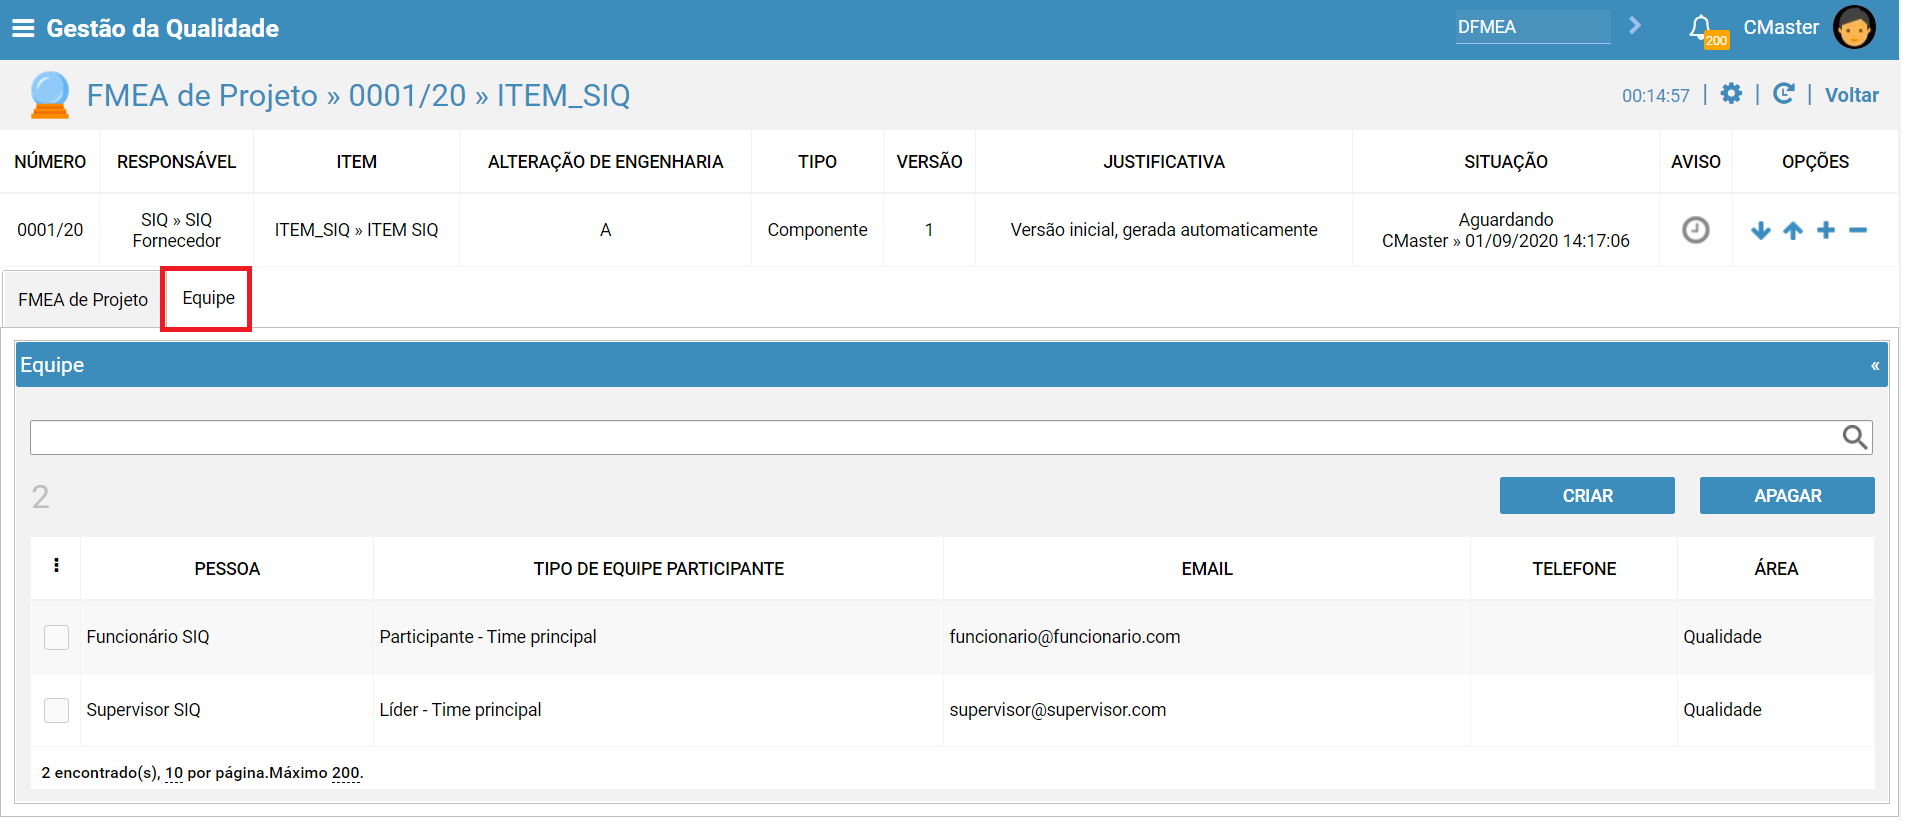Click the FMEA crystal ball logo

click(49, 95)
